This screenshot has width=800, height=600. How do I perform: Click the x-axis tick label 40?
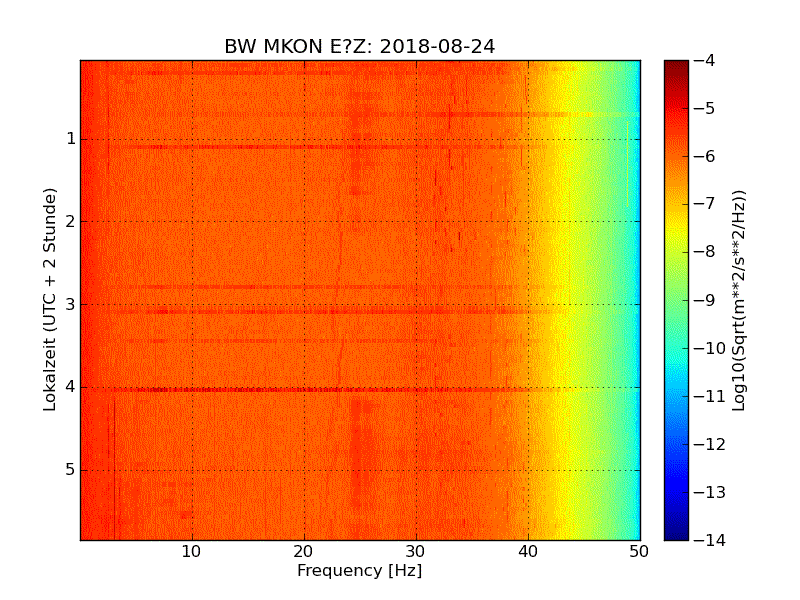[528, 552]
